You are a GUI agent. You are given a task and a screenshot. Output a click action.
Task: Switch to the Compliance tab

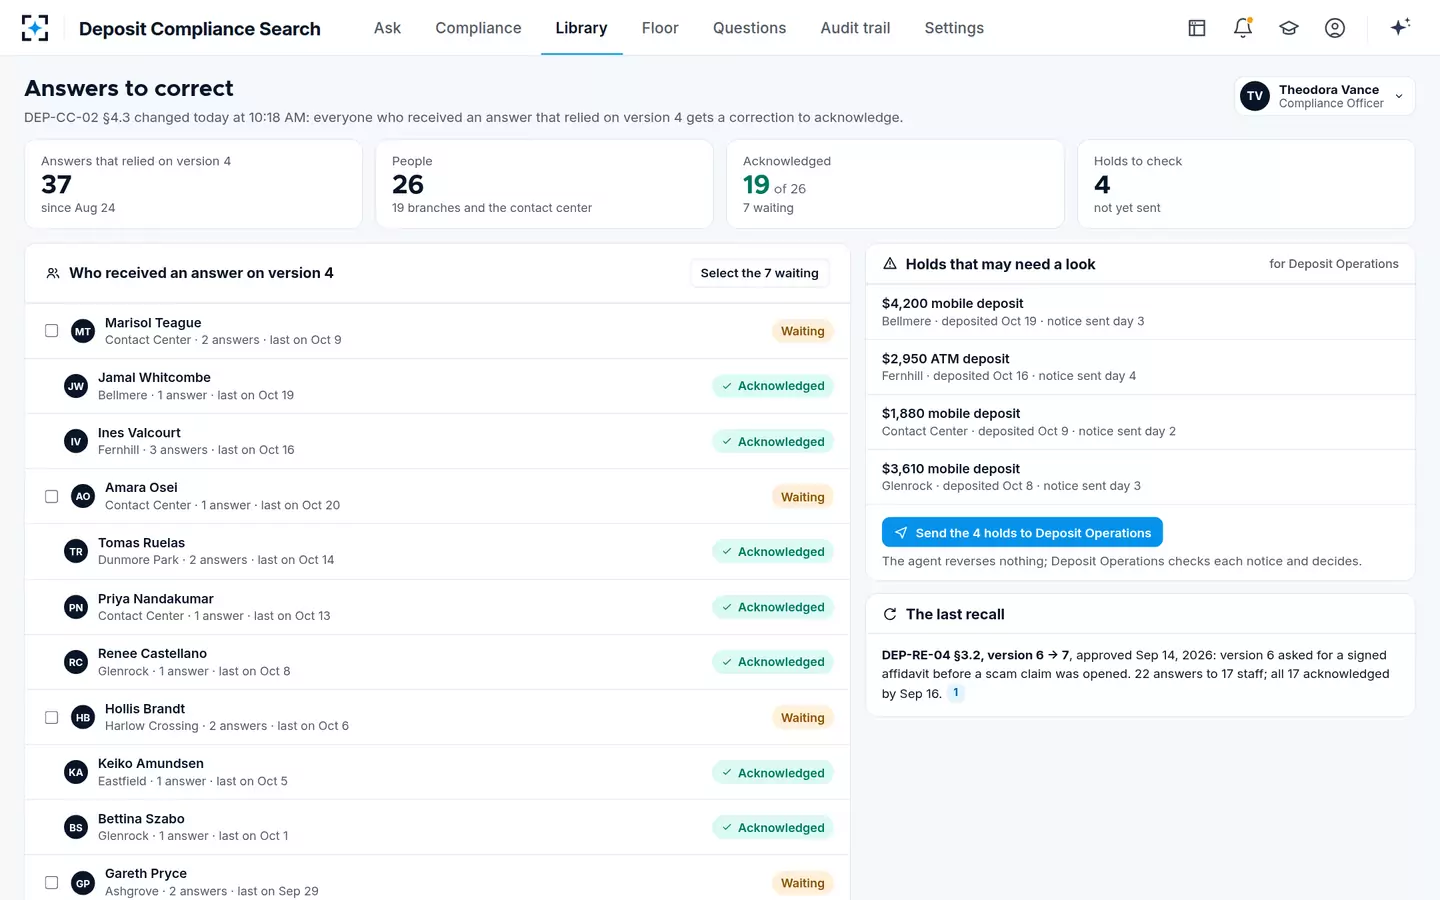point(478,28)
